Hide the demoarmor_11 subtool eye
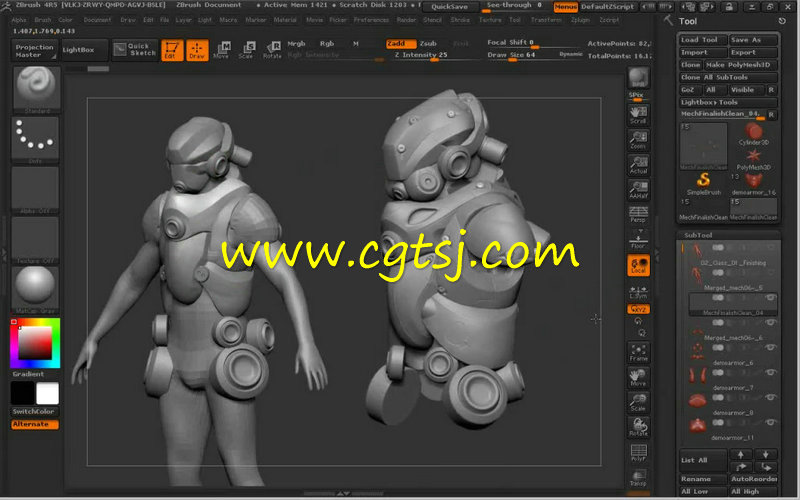This screenshot has width=800, height=500. pos(770,422)
